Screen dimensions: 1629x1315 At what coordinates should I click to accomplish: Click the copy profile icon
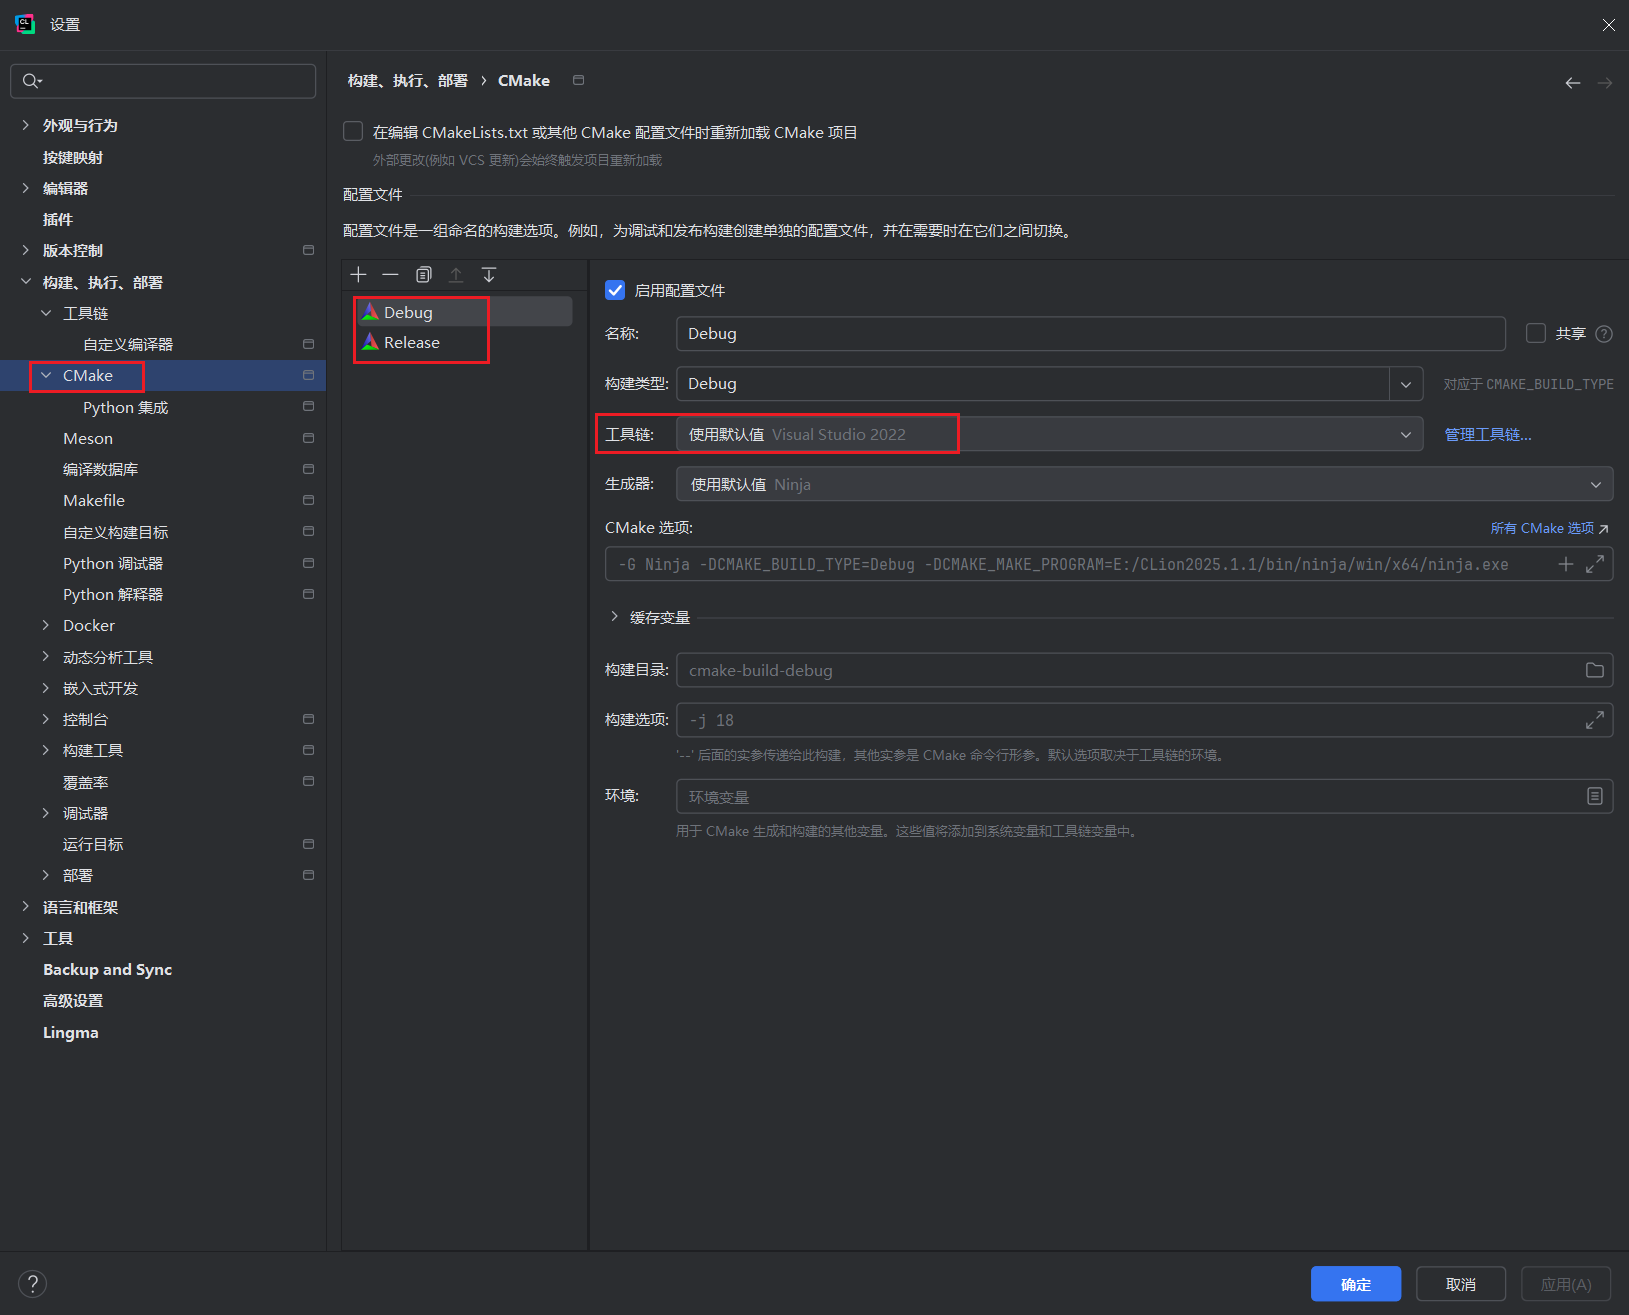click(x=424, y=275)
